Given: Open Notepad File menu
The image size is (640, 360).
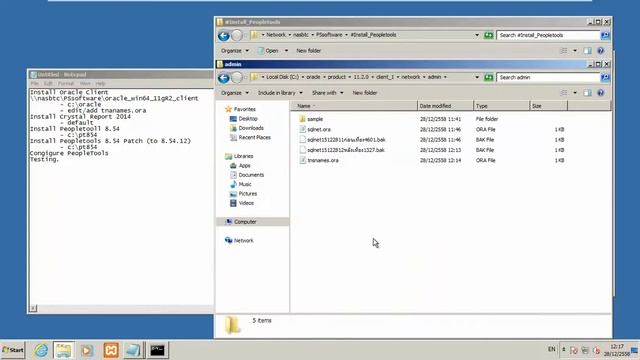Looking at the screenshot, I should point(35,84).
